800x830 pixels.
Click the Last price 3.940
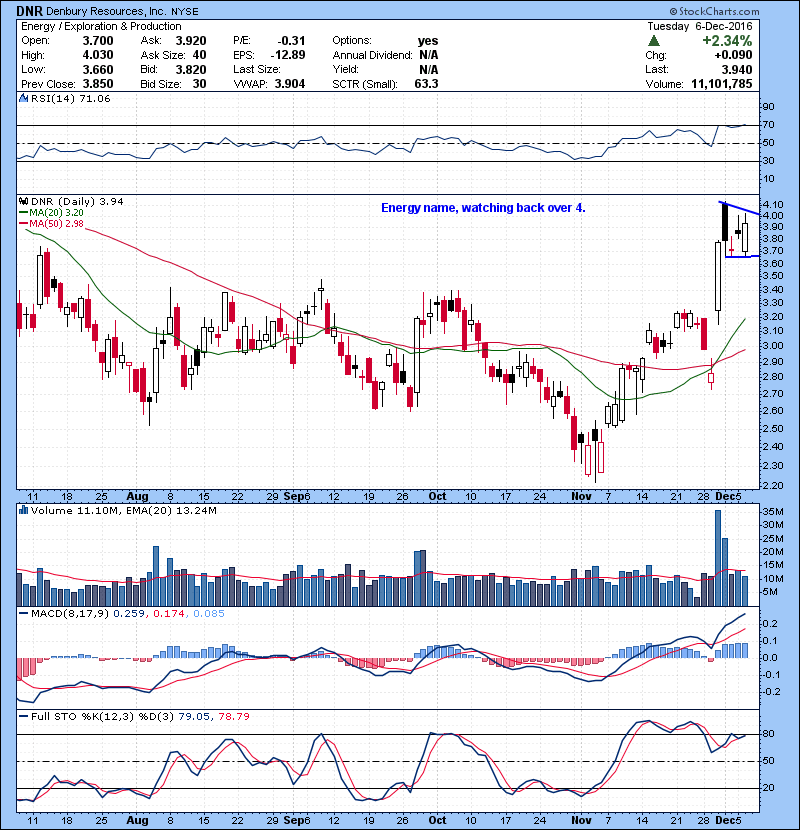pyautogui.click(x=737, y=69)
